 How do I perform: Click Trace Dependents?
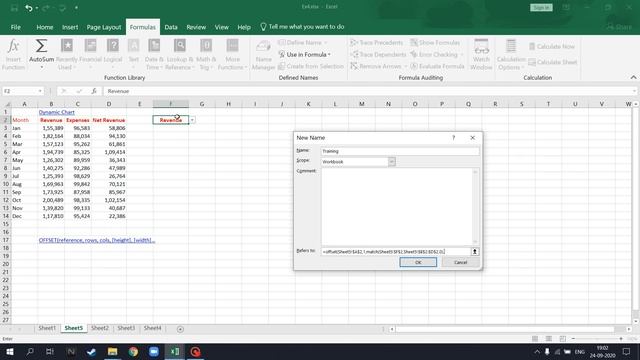coord(378,54)
